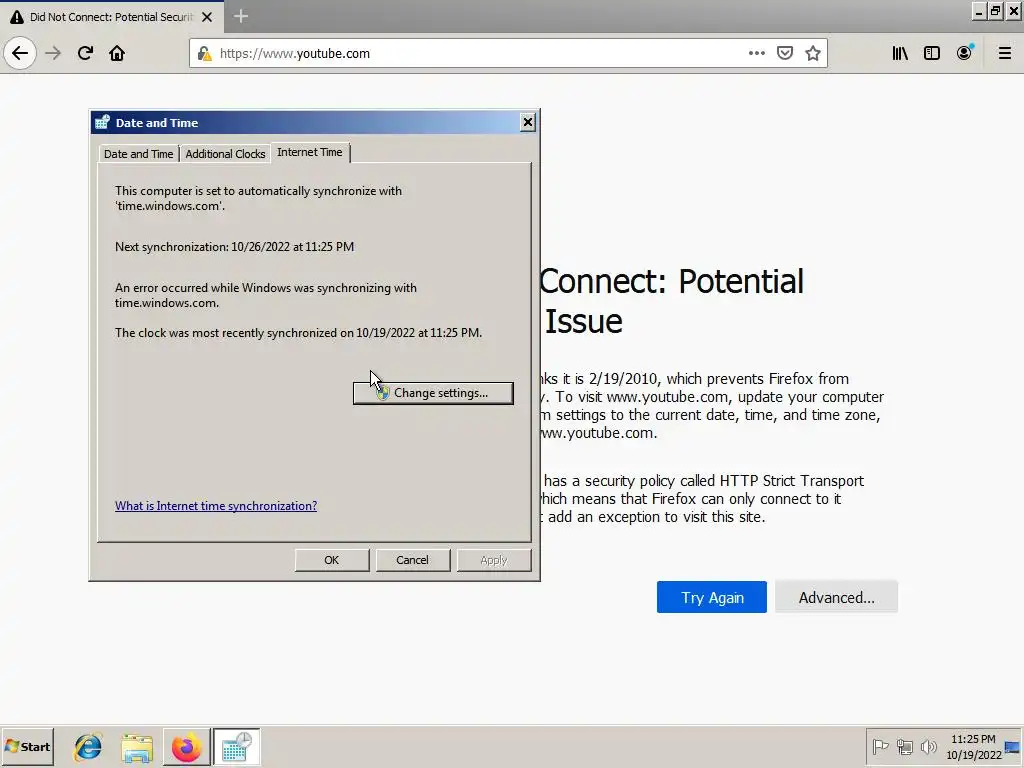Viewport: 1024px width, 768px height.
Task: Select the Internet Time tab
Action: click(x=310, y=152)
